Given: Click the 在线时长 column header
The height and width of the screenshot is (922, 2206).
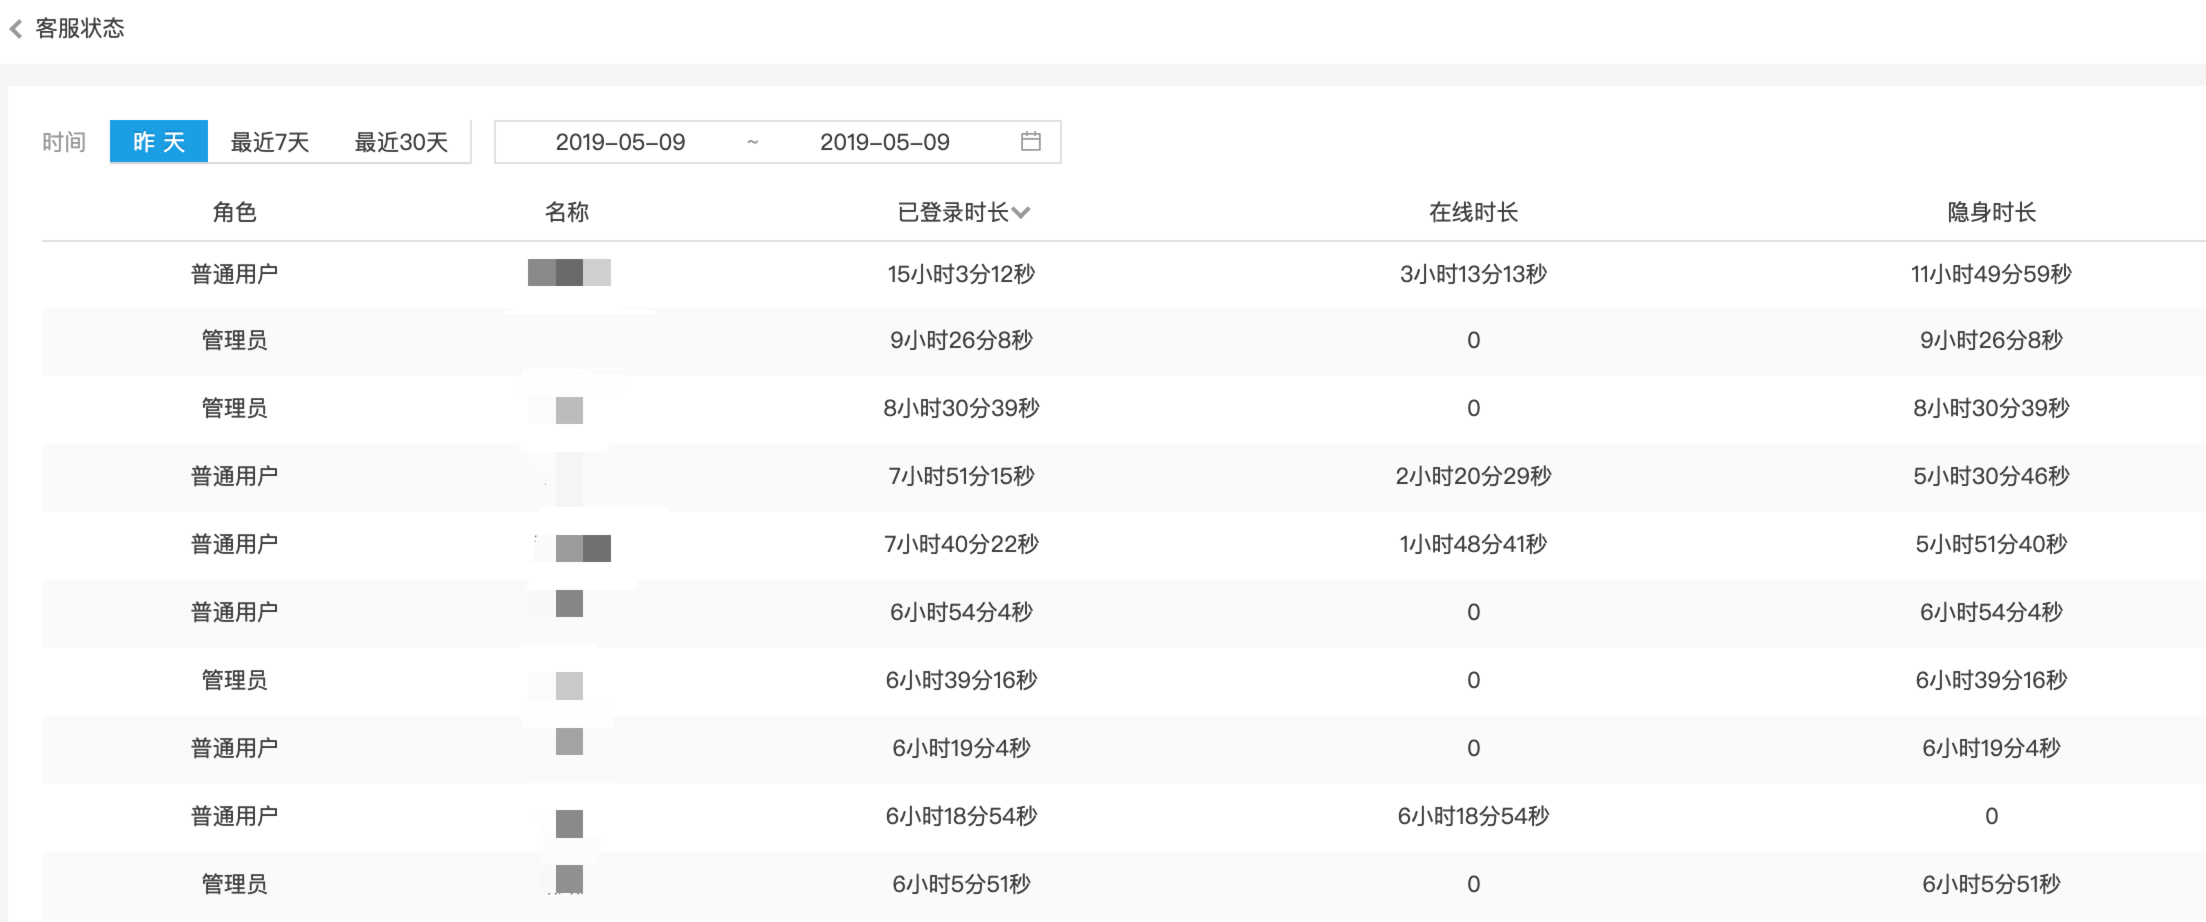Looking at the screenshot, I should (1473, 212).
